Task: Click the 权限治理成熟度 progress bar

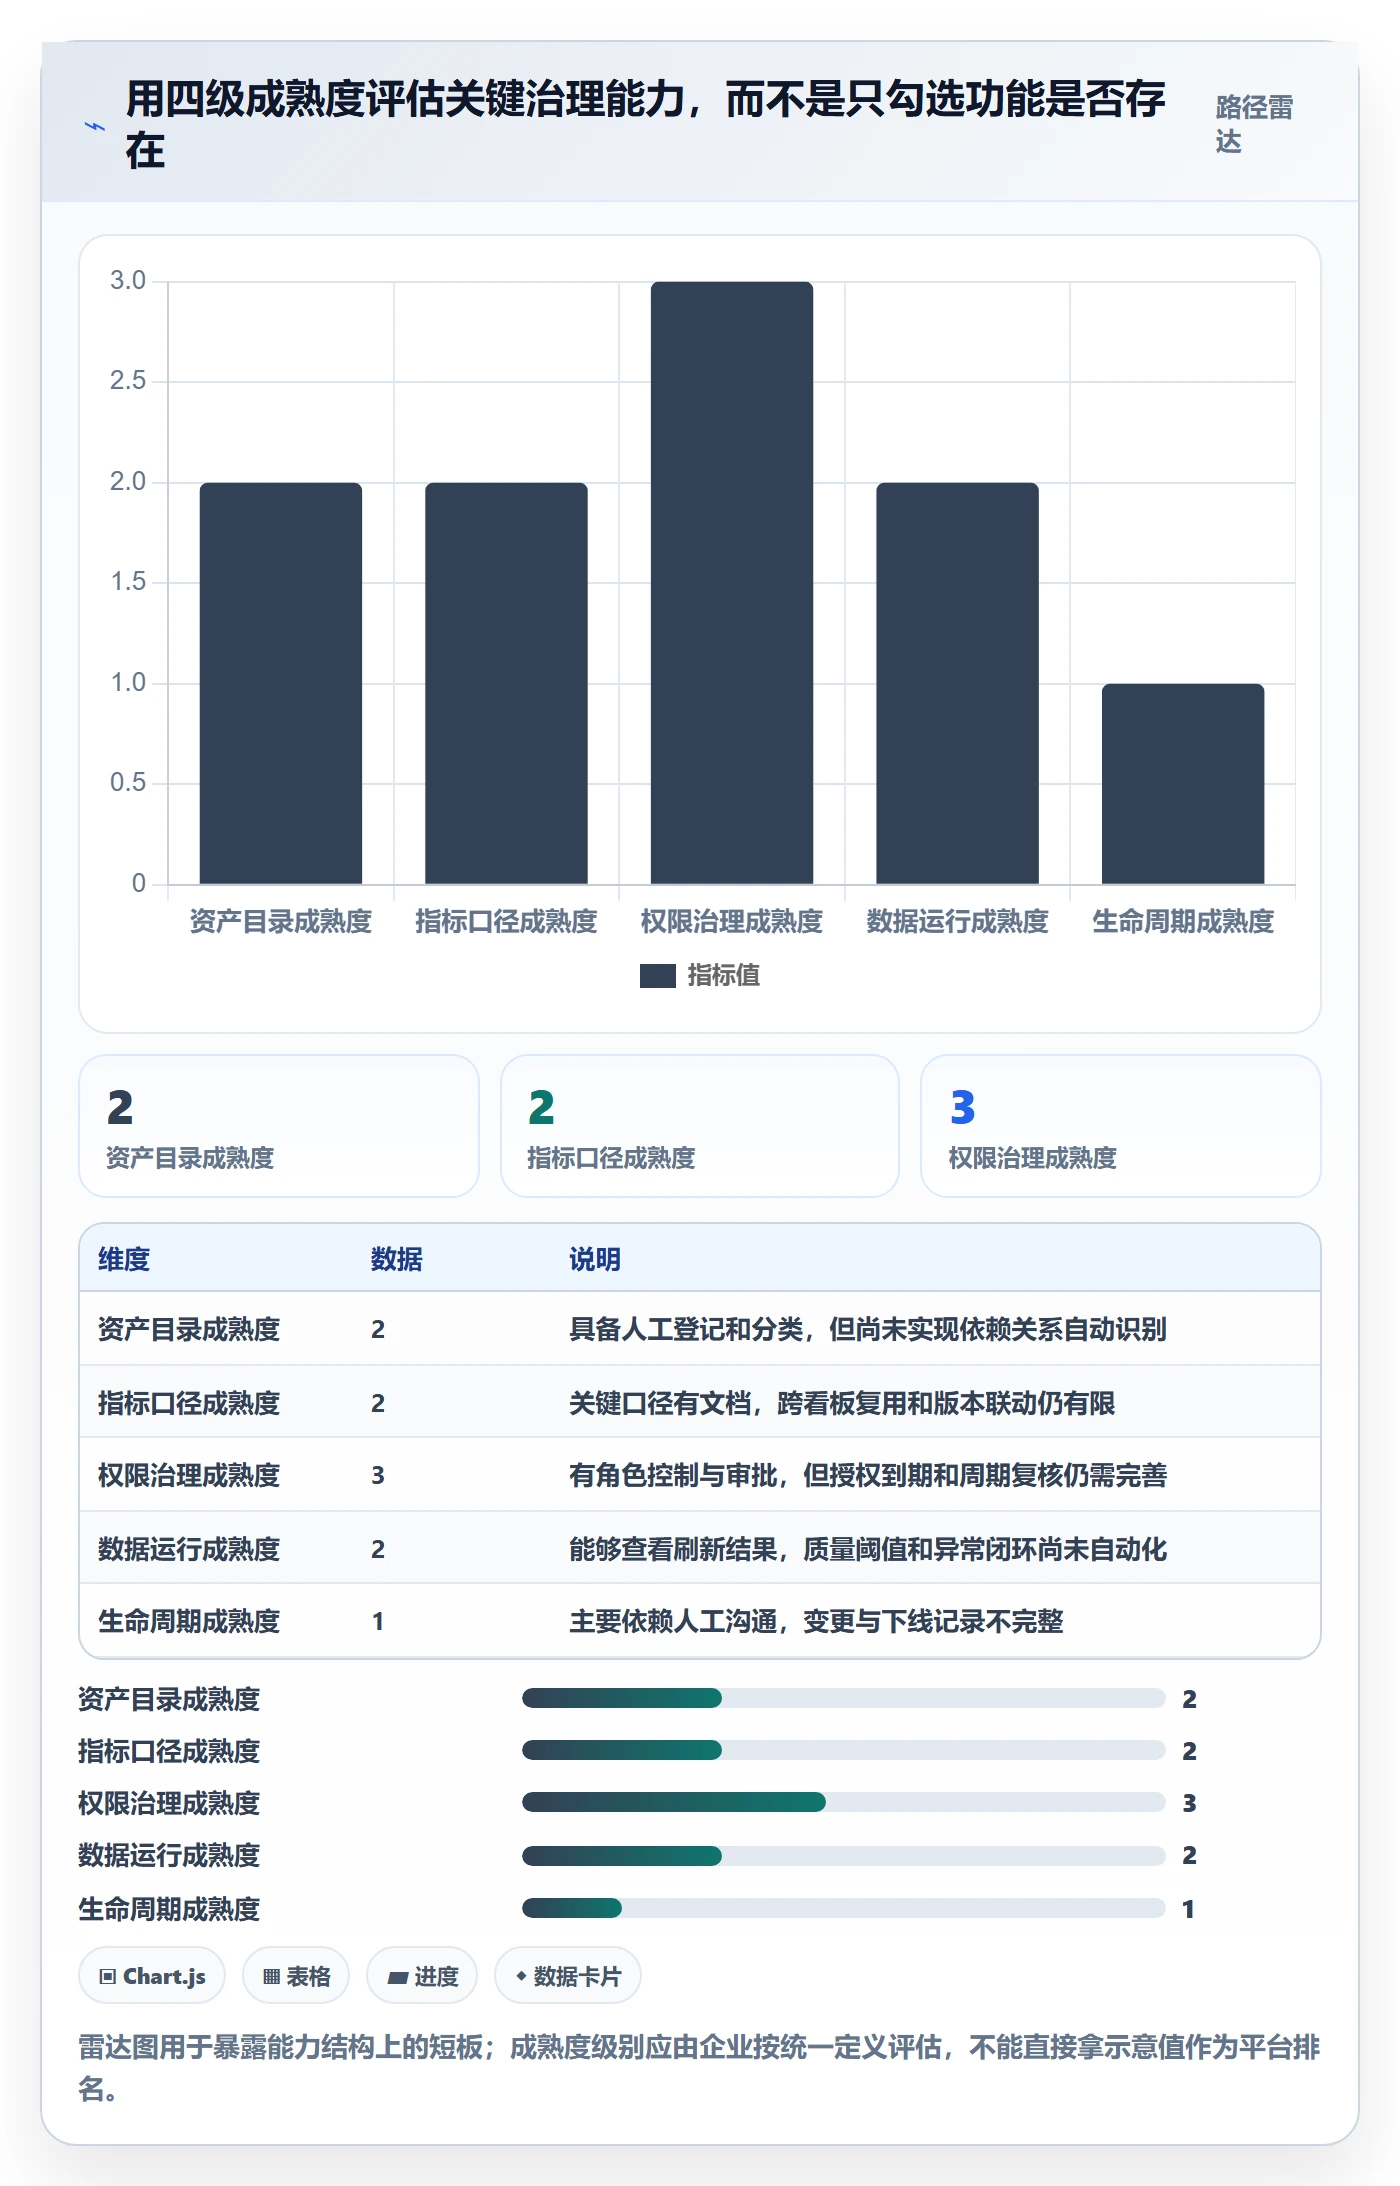Action: click(844, 1802)
